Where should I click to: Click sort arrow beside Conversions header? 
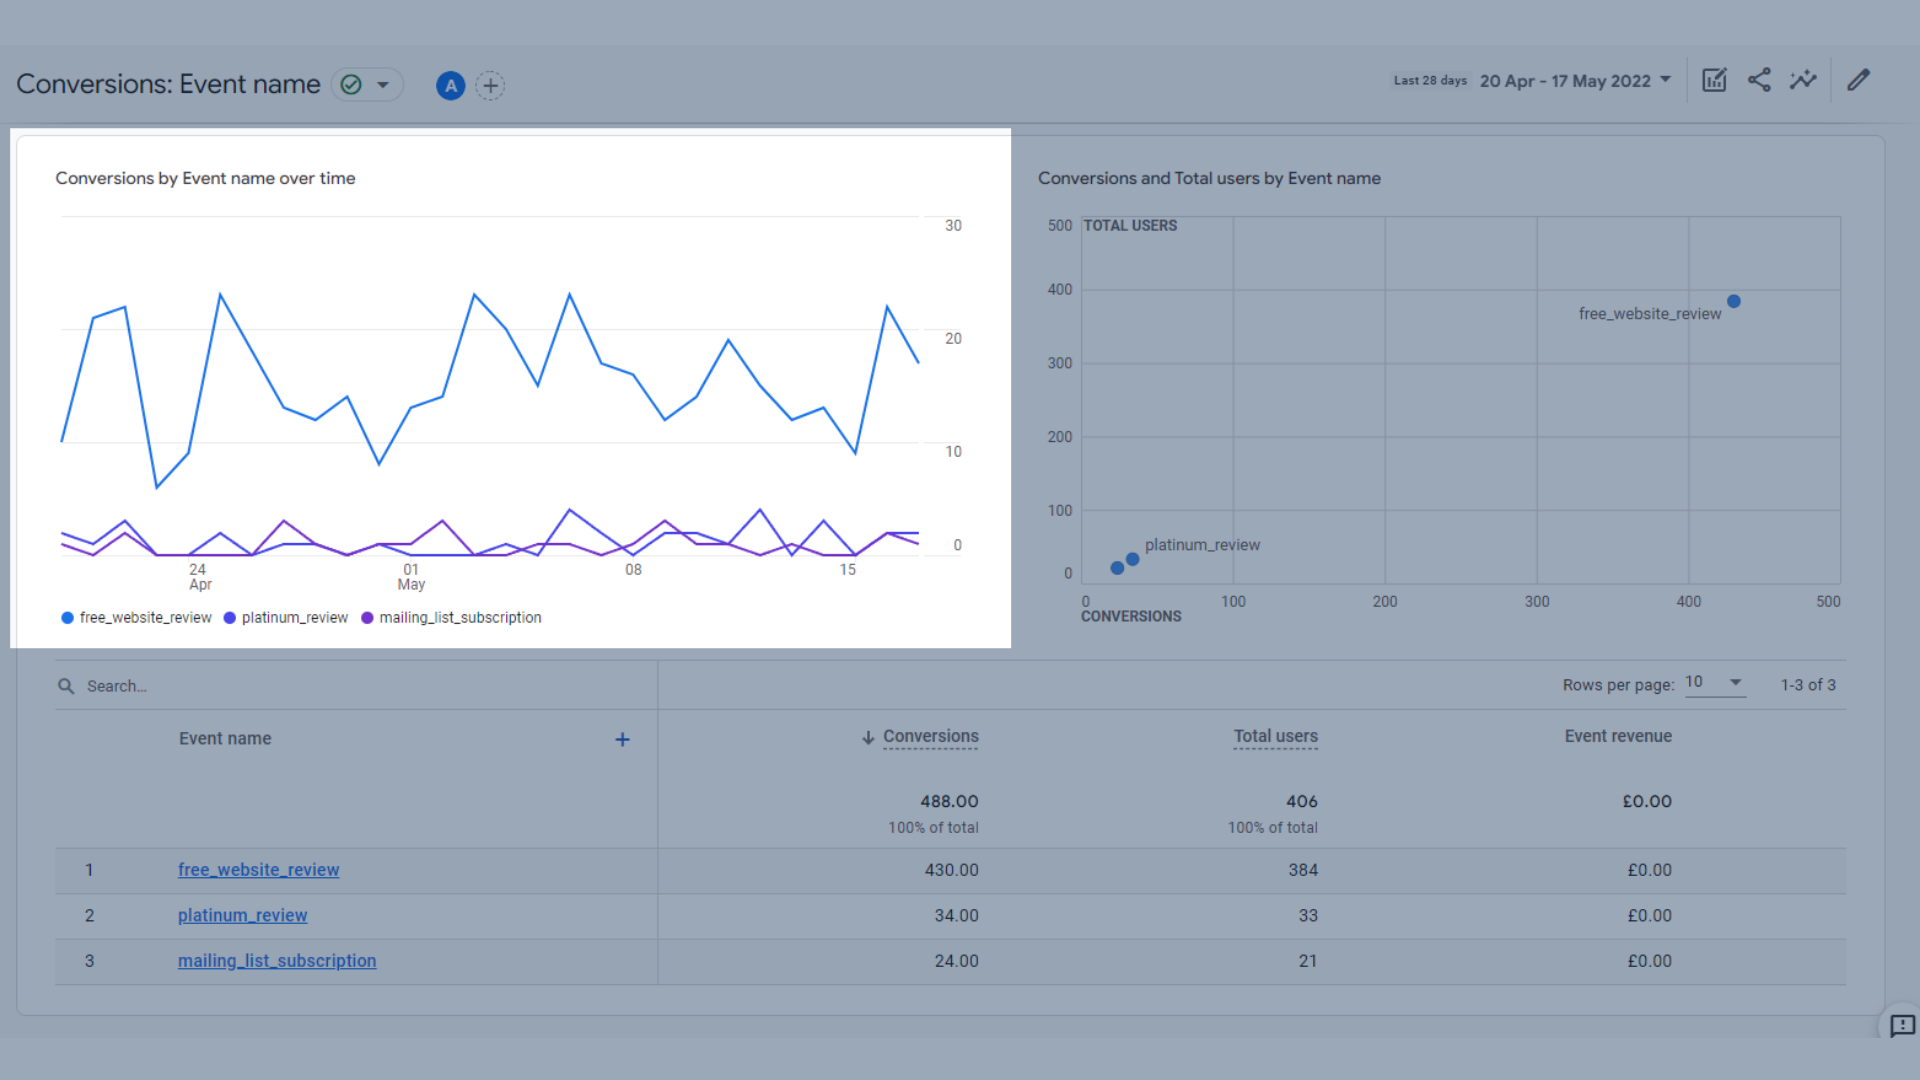tap(868, 738)
